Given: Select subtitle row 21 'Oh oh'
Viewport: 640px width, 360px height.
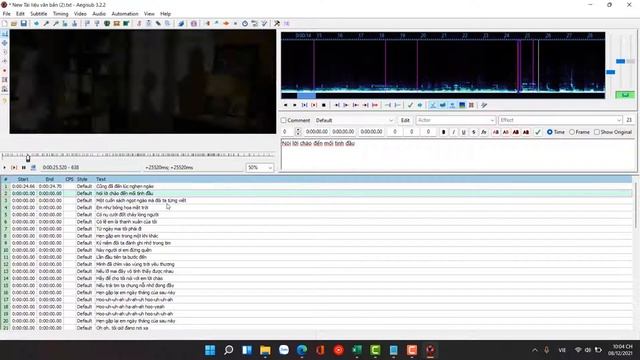Looking at the screenshot, I should [x=316, y=328].
